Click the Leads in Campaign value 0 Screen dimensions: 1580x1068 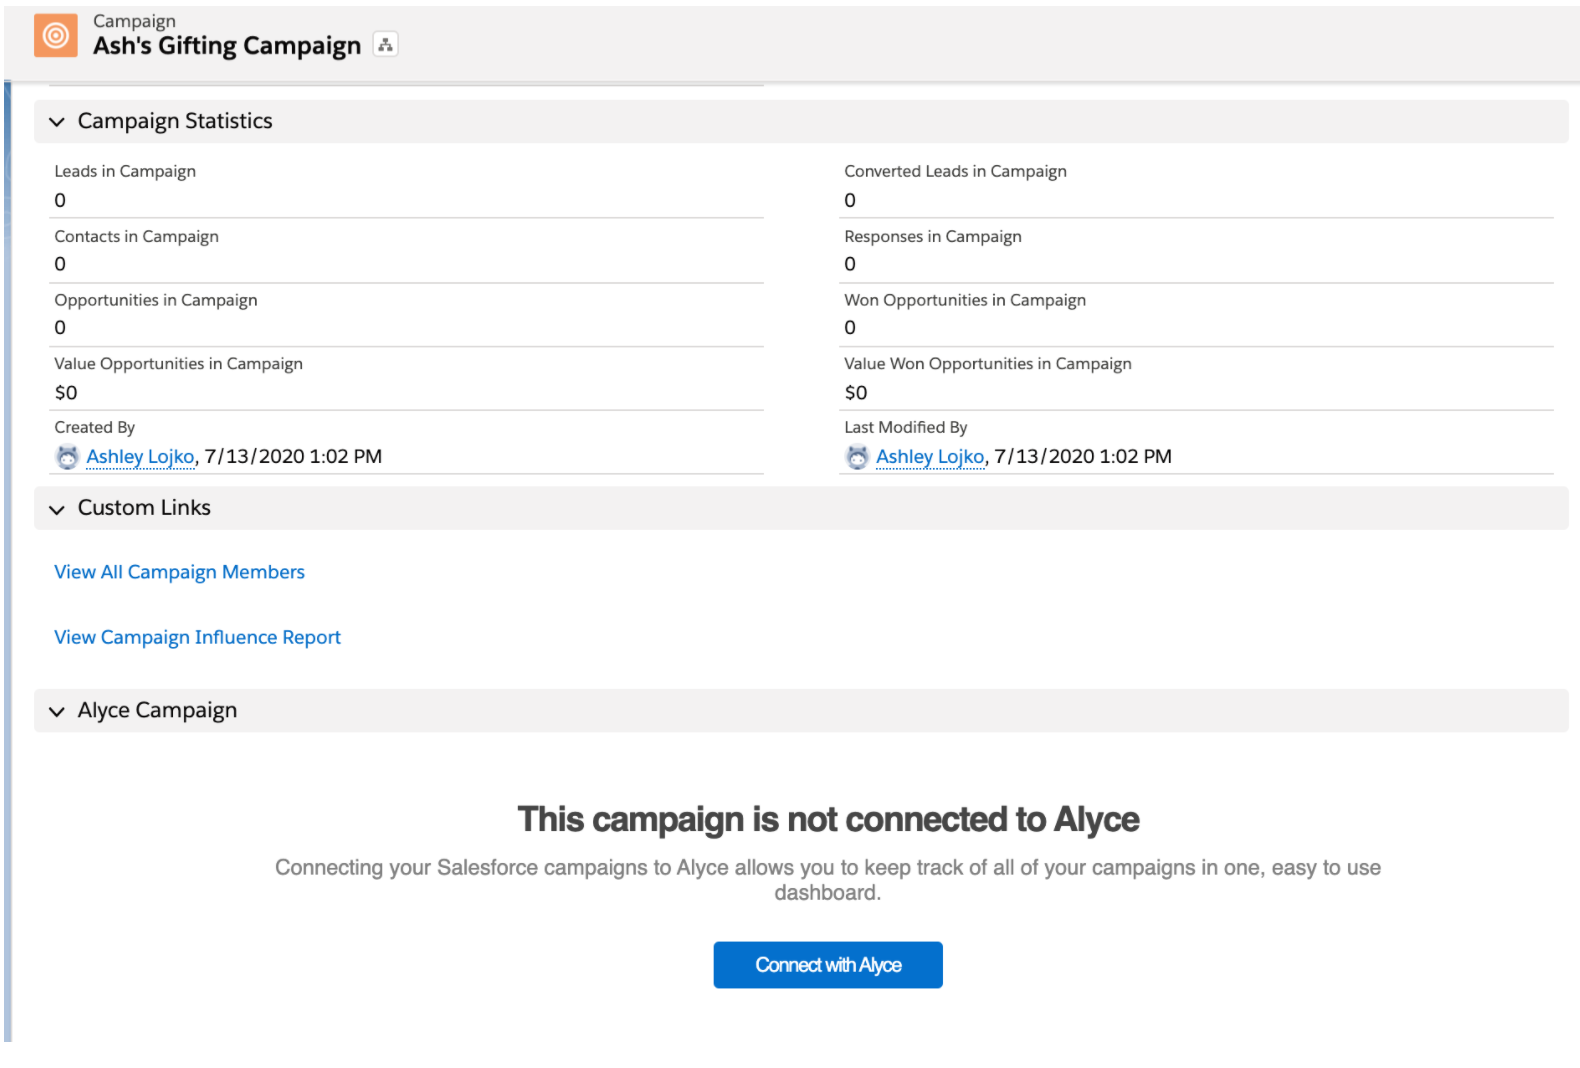pyautogui.click(x=60, y=200)
